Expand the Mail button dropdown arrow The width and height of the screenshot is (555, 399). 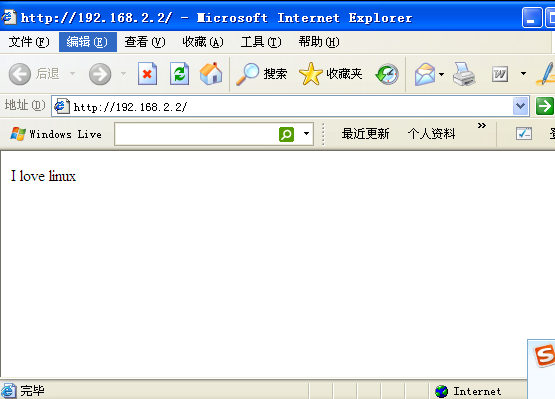(441, 74)
